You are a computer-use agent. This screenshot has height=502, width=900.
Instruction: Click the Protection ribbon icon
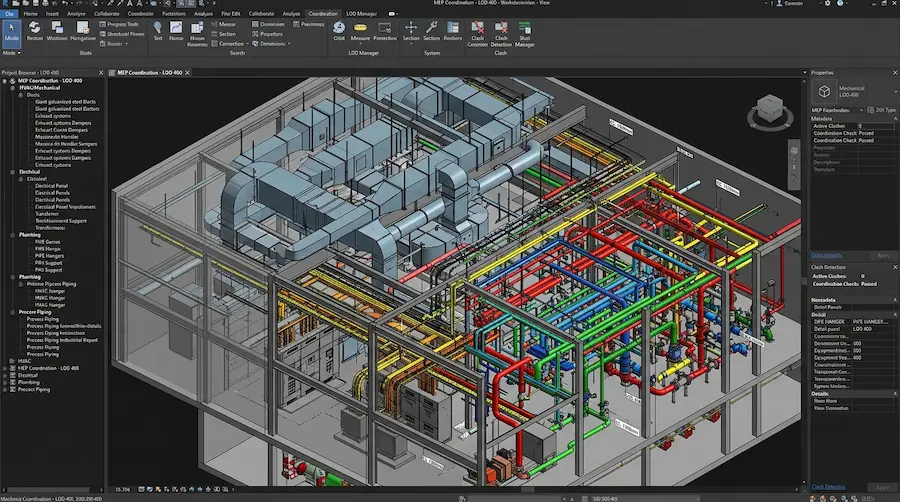point(385,32)
